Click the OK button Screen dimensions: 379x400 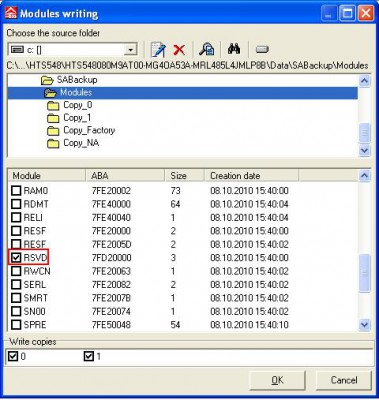coord(277,380)
